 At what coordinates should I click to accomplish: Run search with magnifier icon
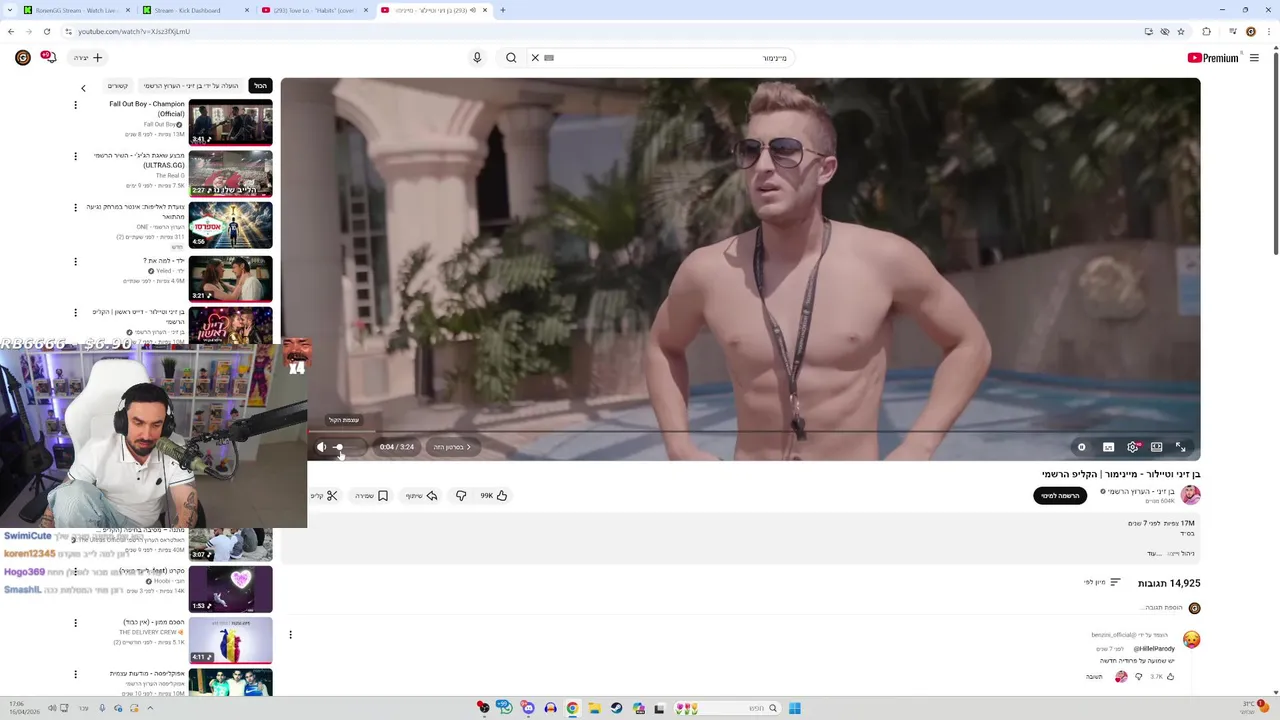tap(511, 58)
